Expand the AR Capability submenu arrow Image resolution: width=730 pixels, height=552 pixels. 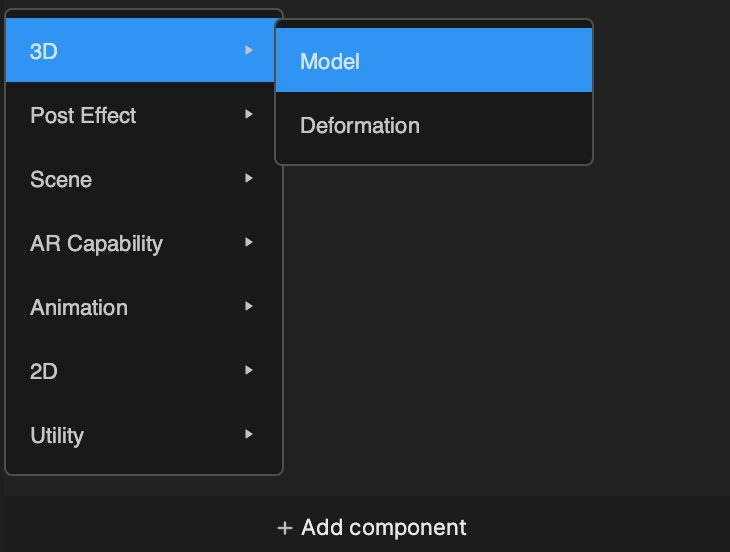click(x=249, y=242)
